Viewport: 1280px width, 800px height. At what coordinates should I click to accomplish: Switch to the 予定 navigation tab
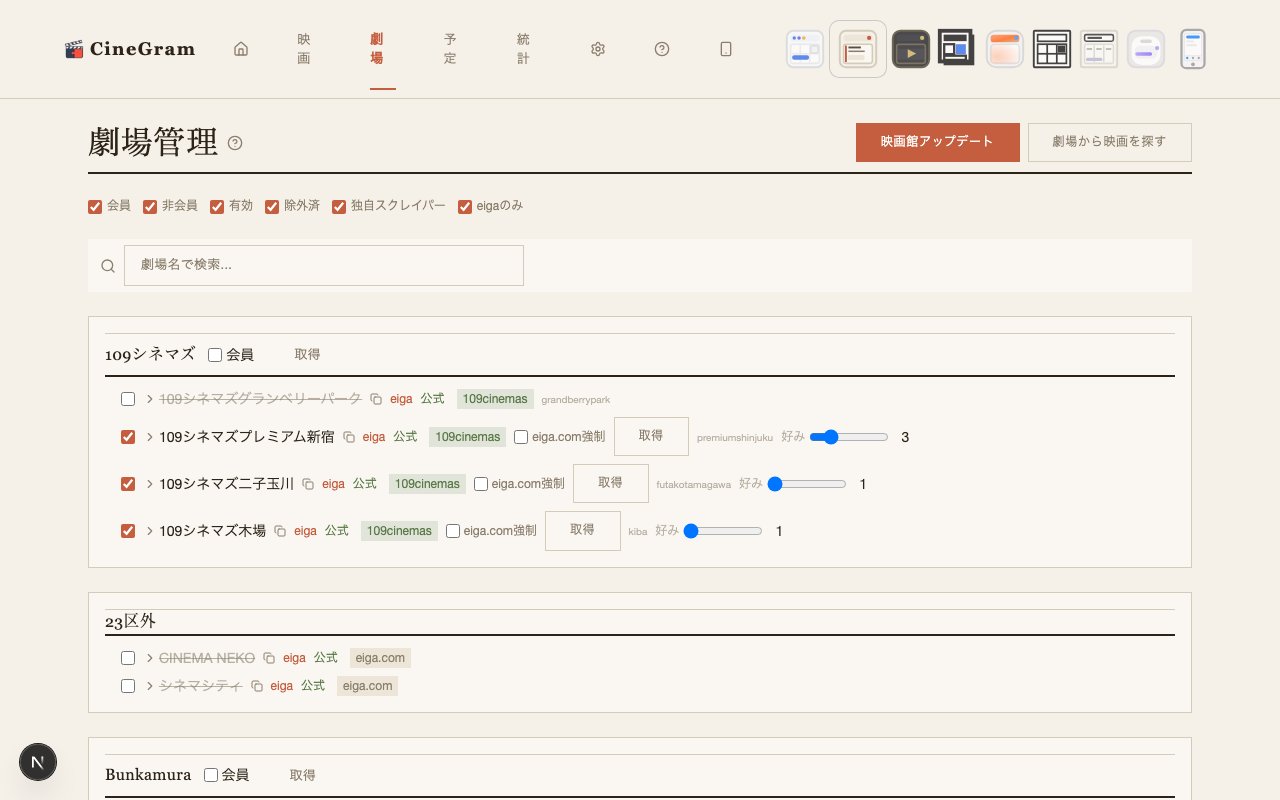click(x=450, y=49)
